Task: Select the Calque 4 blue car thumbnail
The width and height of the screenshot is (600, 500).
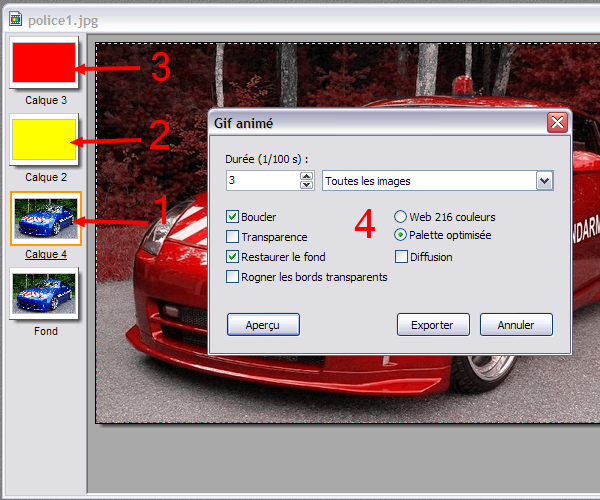Action: [46, 218]
